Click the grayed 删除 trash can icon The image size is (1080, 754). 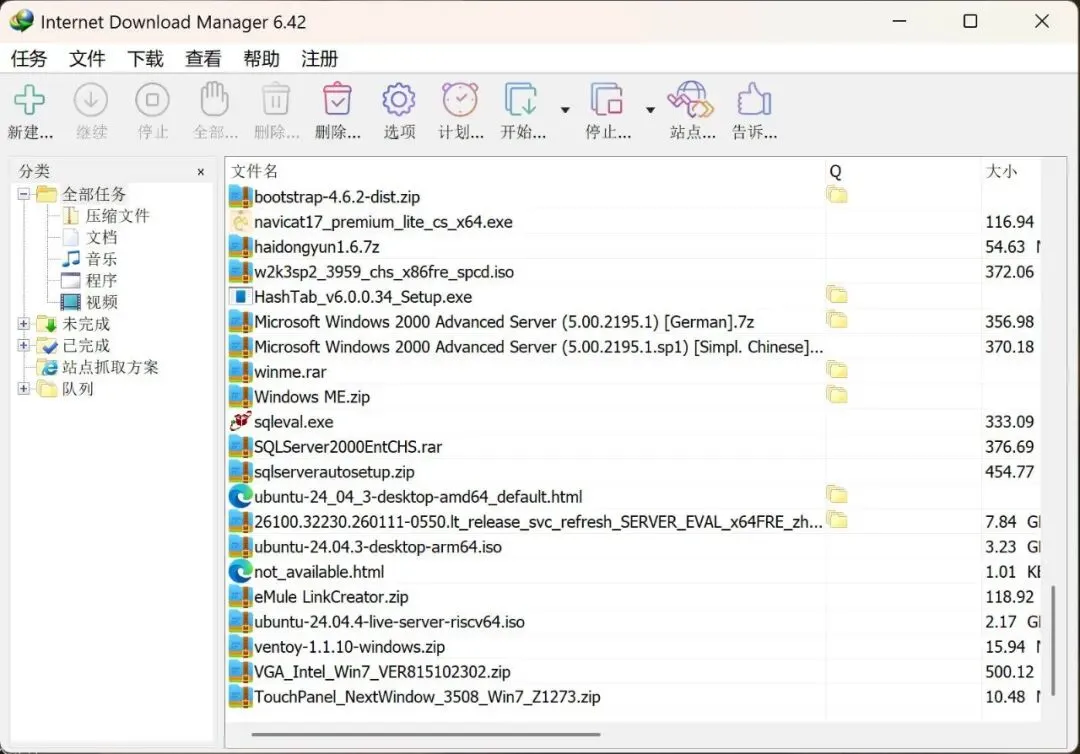[x=276, y=100]
